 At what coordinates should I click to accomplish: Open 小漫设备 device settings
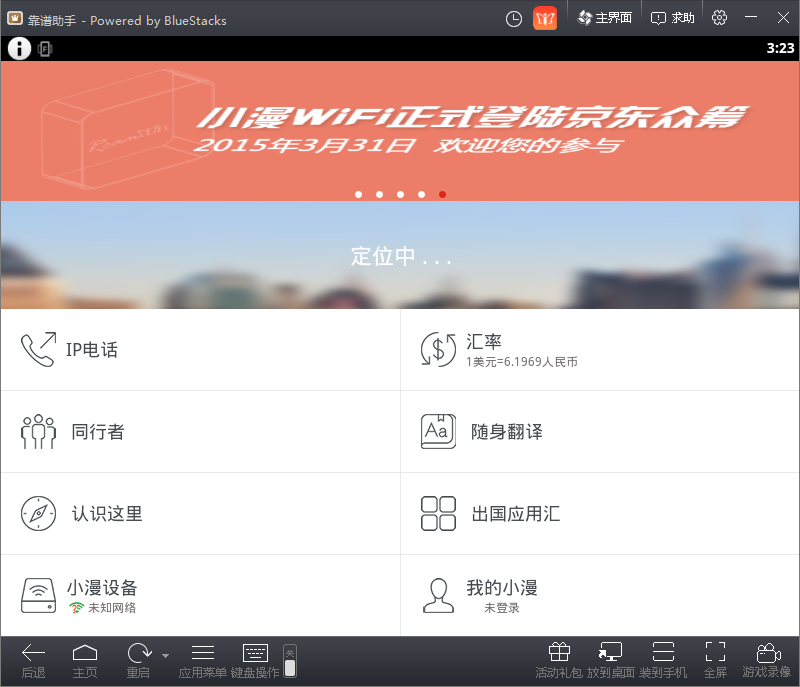click(x=200, y=596)
